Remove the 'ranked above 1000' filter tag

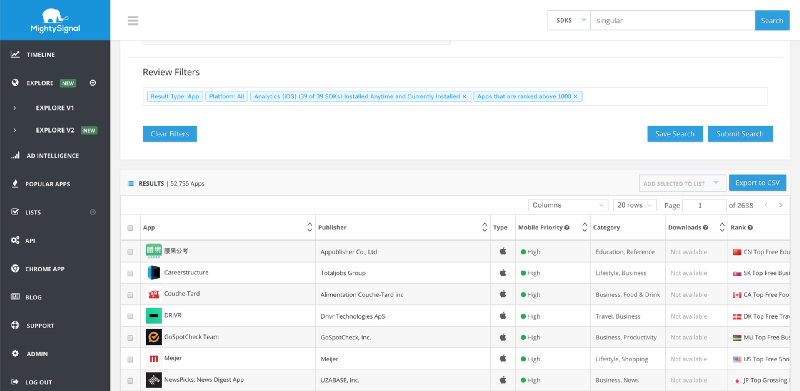tap(576, 96)
